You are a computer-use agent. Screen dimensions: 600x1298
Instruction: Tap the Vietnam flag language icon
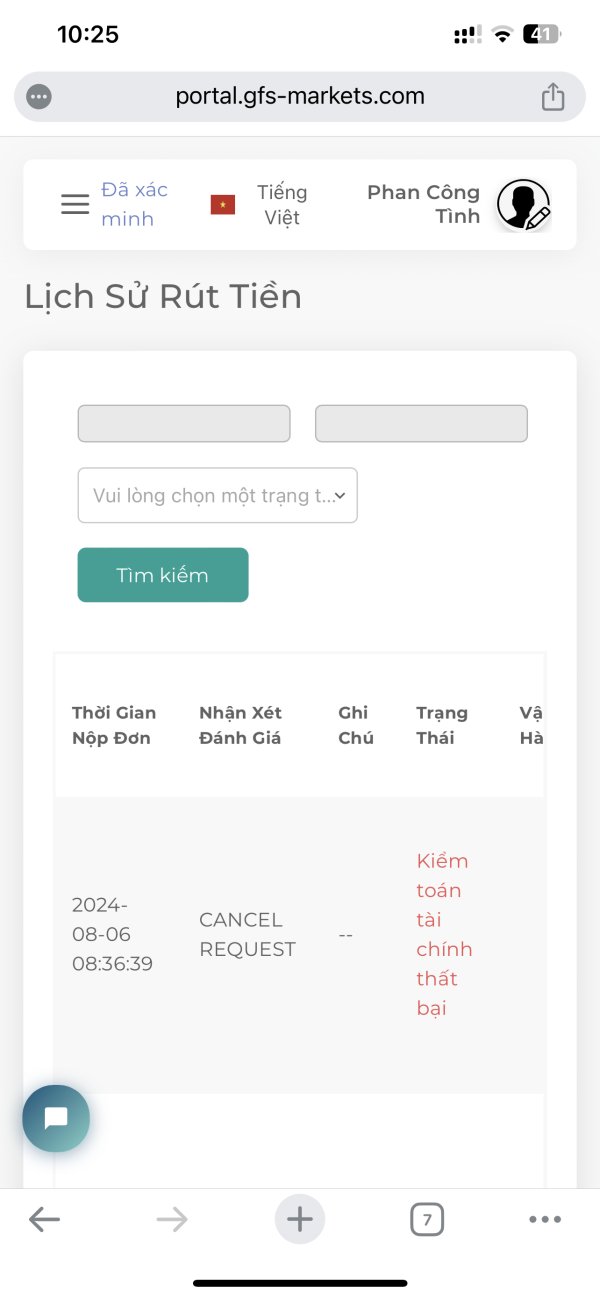(222, 205)
